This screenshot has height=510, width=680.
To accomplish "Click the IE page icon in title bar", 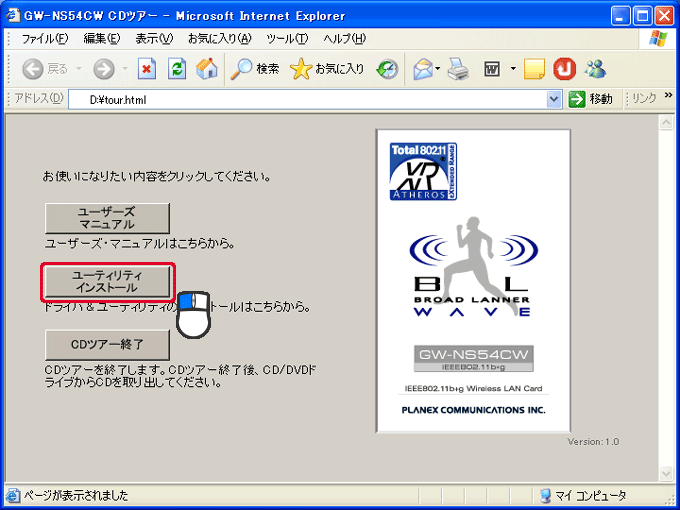I will click(x=13, y=15).
